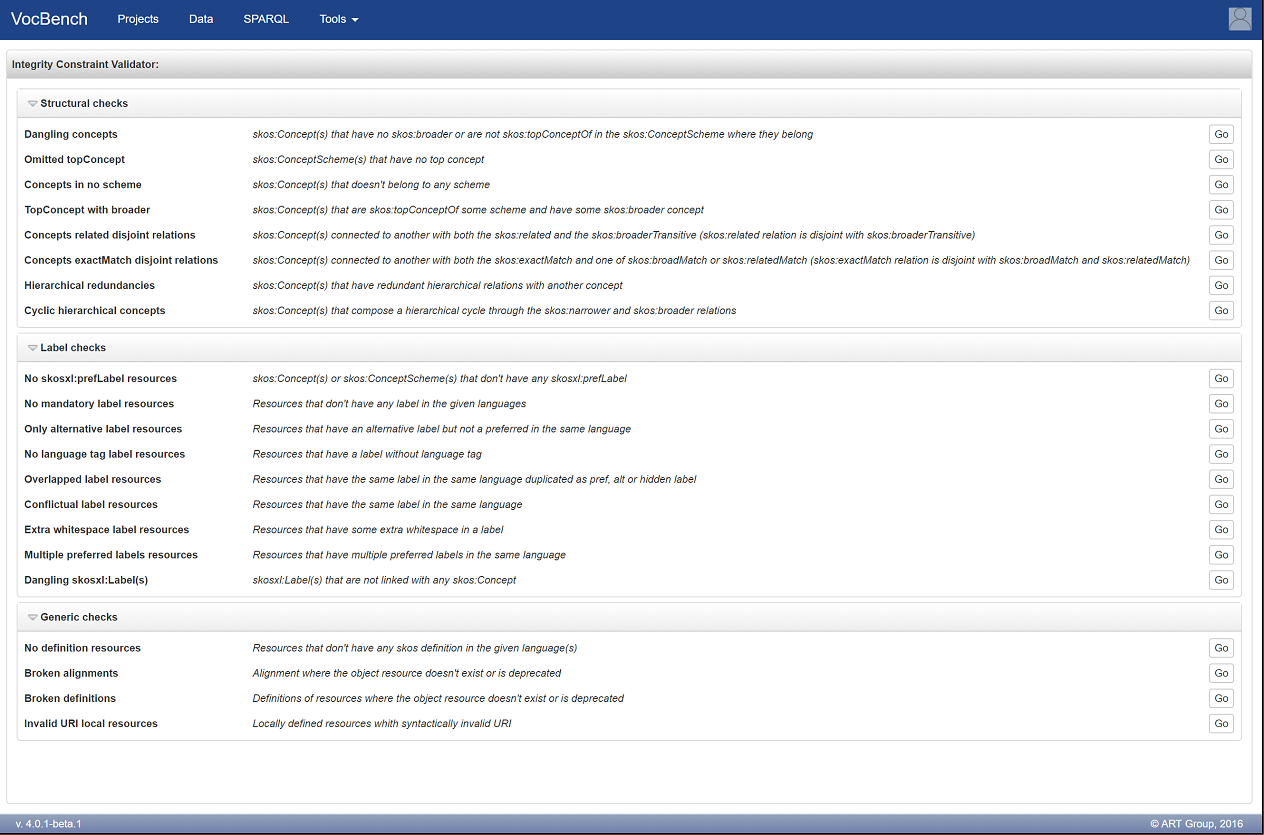
Task: Click the 'Dangling concepts' label text
Action: click(71, 134)
